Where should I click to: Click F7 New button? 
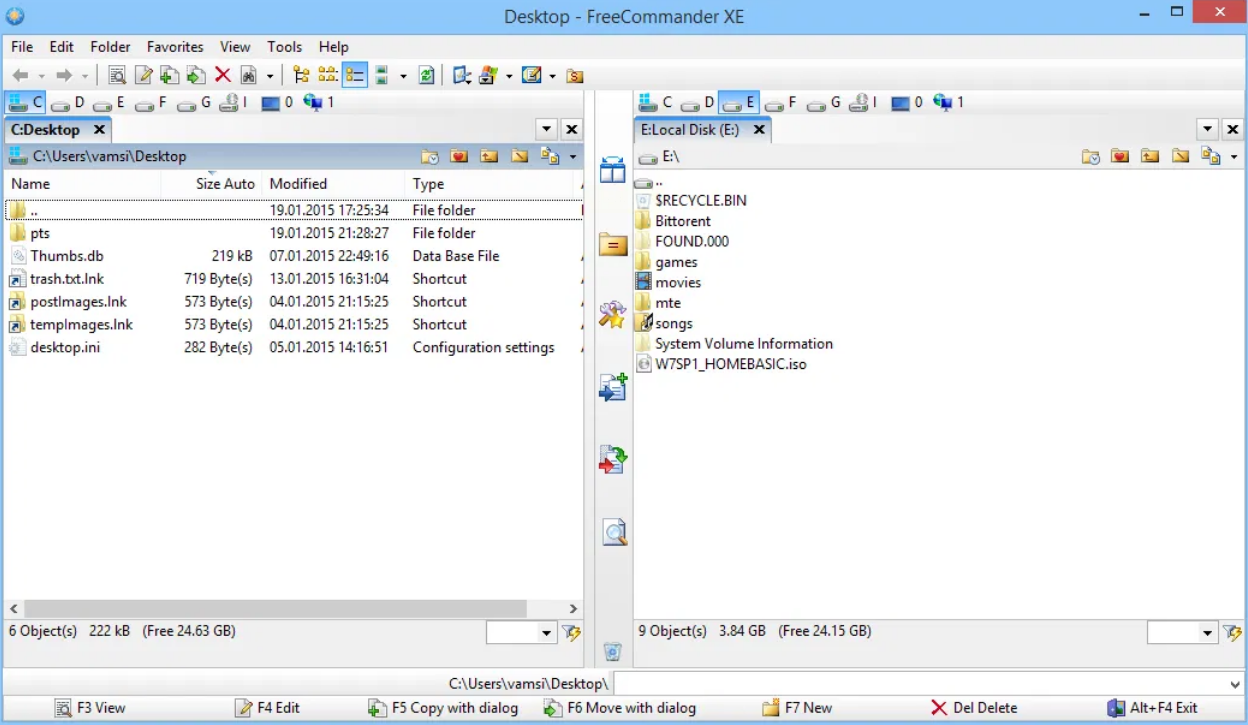796,707
